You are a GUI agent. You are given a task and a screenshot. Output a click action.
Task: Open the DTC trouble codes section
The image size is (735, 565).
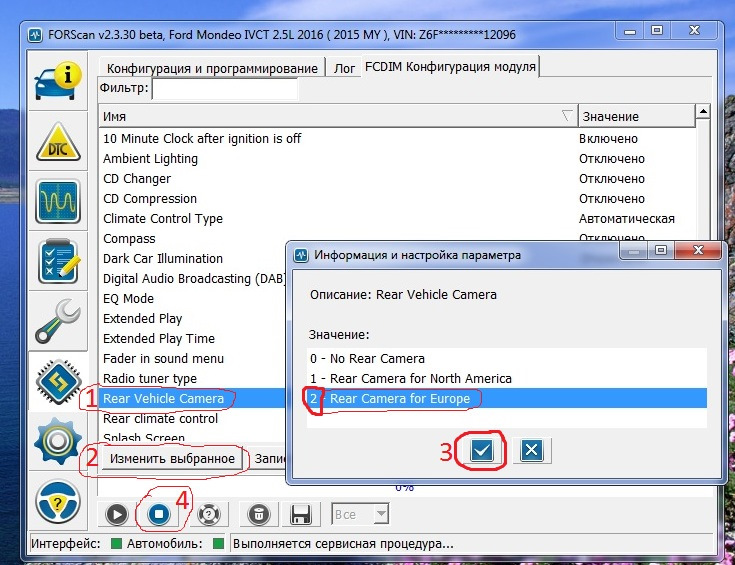[58, 142]
